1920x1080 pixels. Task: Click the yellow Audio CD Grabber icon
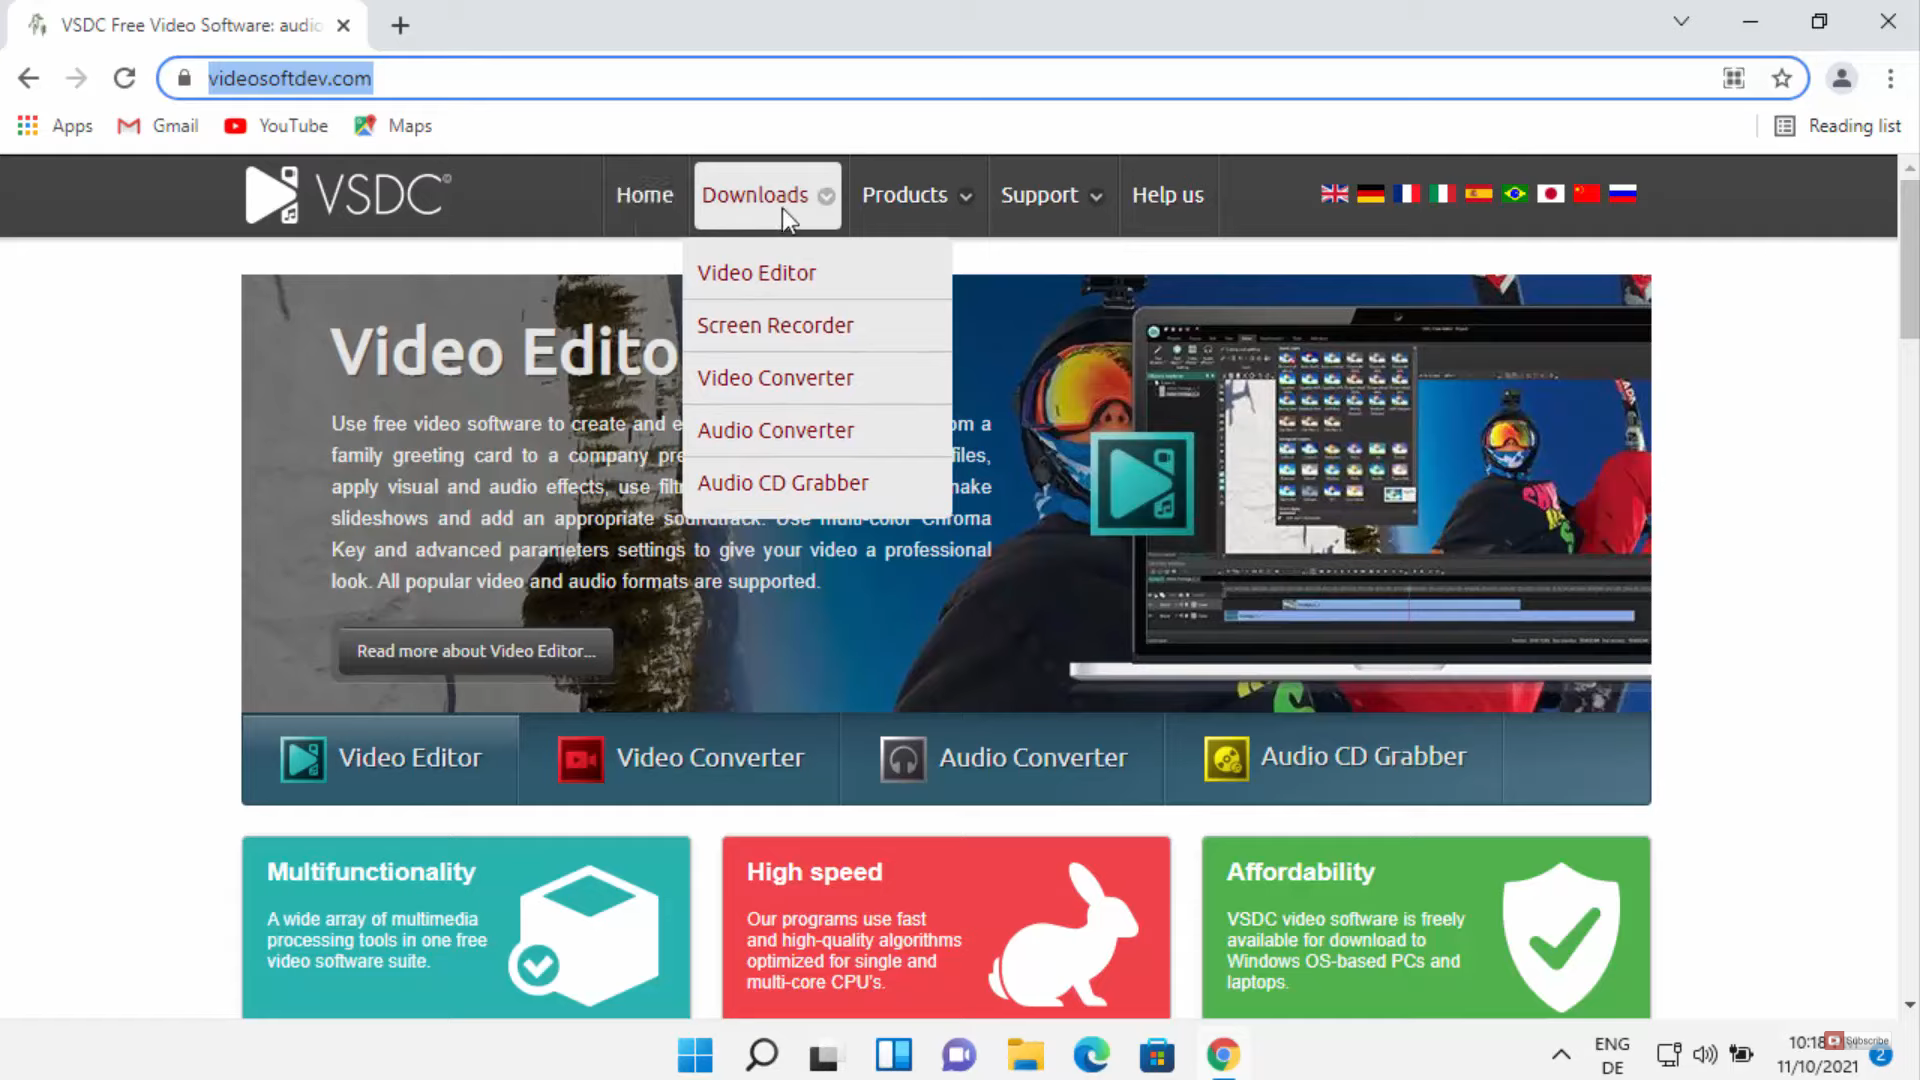tap(1226, 759)
